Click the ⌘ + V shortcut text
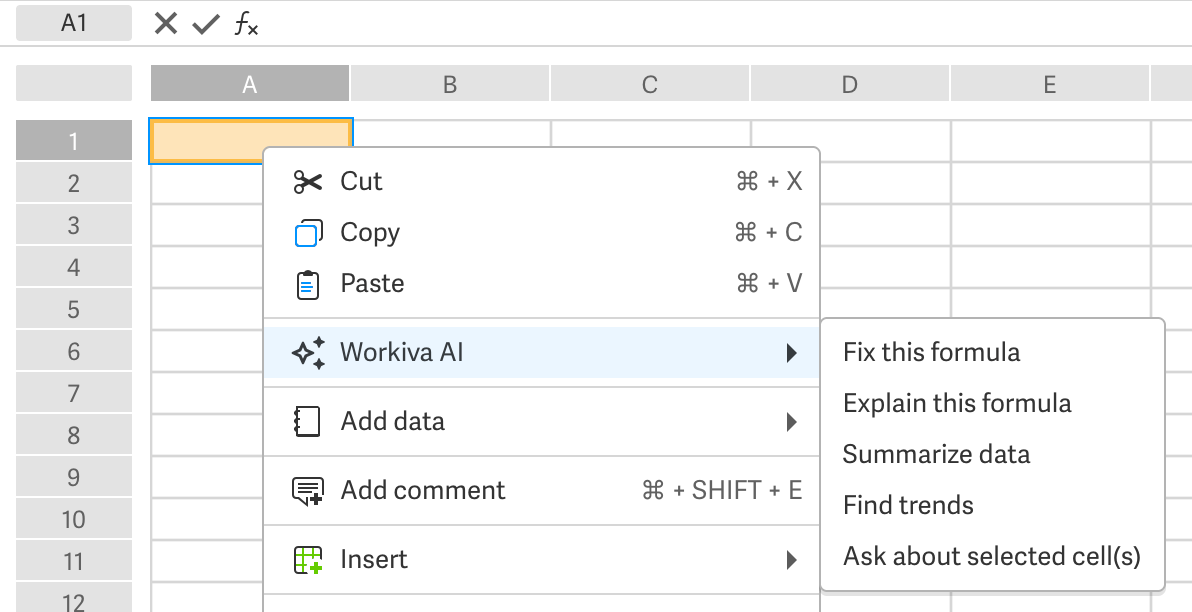The width and height of the screenshot is (1192, 612). tap(769, 284)
